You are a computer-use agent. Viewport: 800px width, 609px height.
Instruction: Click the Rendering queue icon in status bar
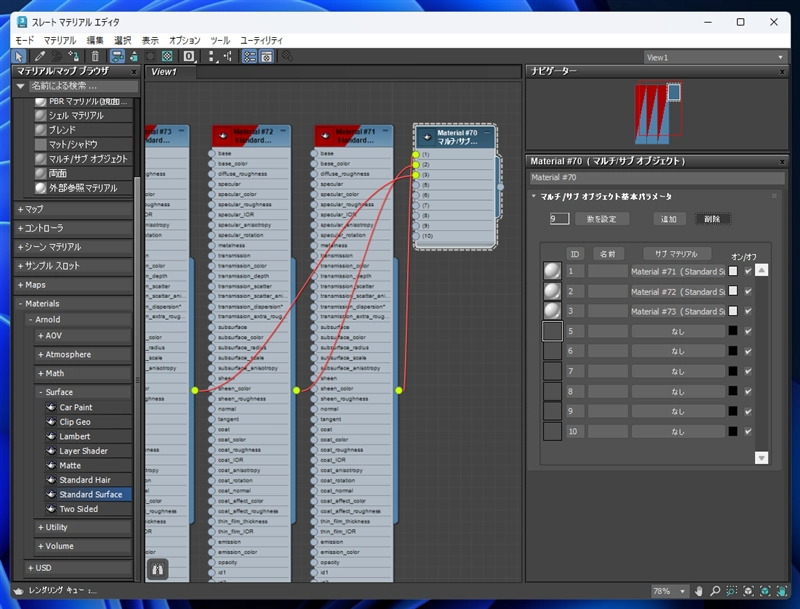18,591
